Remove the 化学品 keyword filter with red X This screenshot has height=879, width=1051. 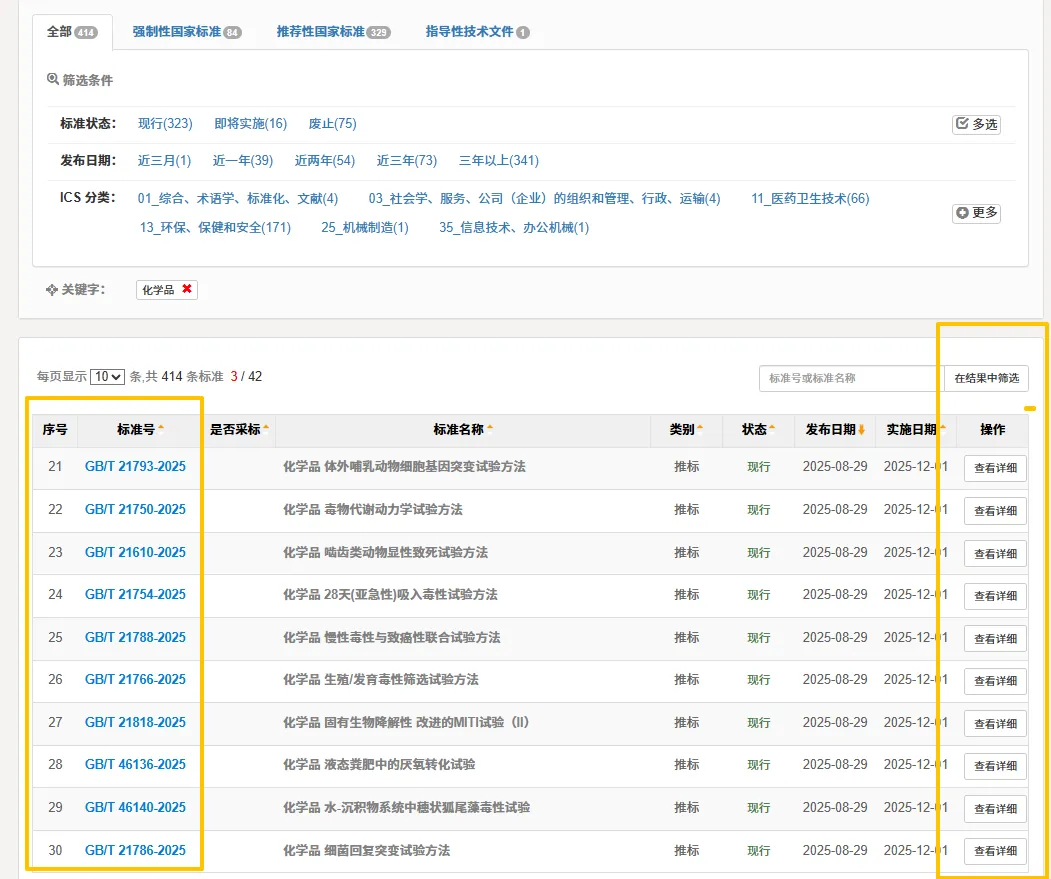187,289
